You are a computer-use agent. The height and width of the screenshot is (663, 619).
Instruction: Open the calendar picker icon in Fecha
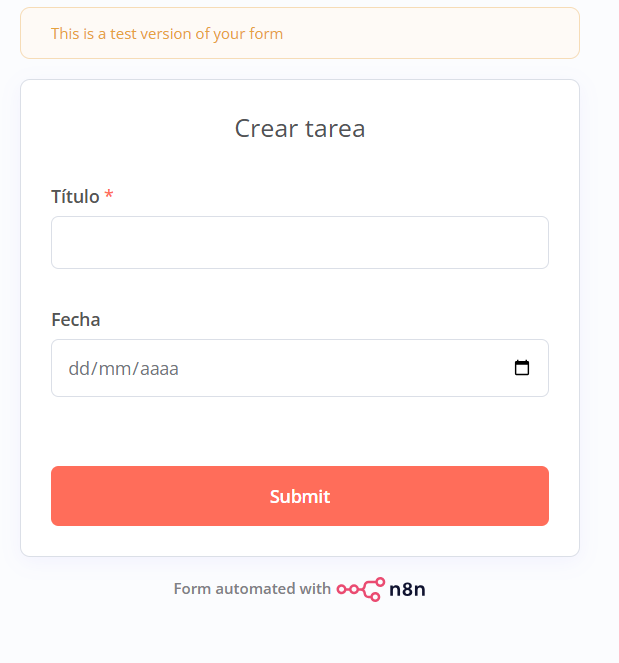coord(521,368)
